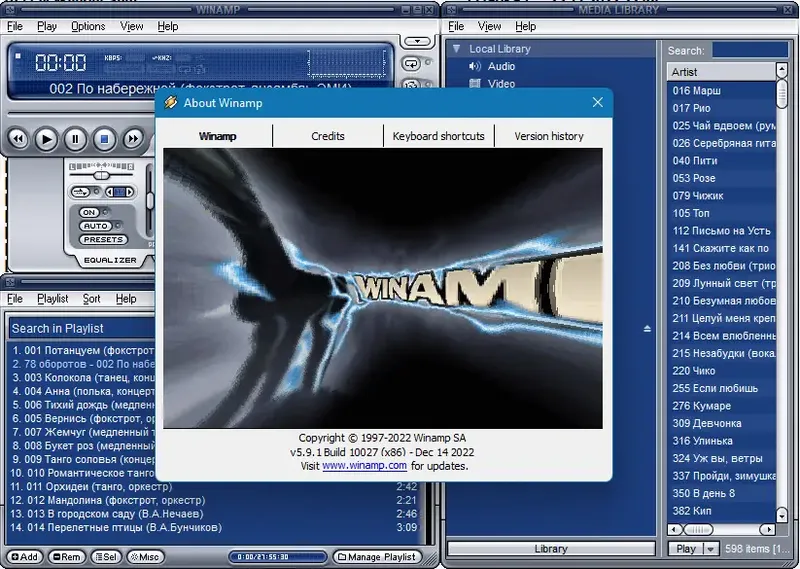Click the visualizer area in Winamp display
Screen dimensions: 800x569
click(x=346, y=63)
